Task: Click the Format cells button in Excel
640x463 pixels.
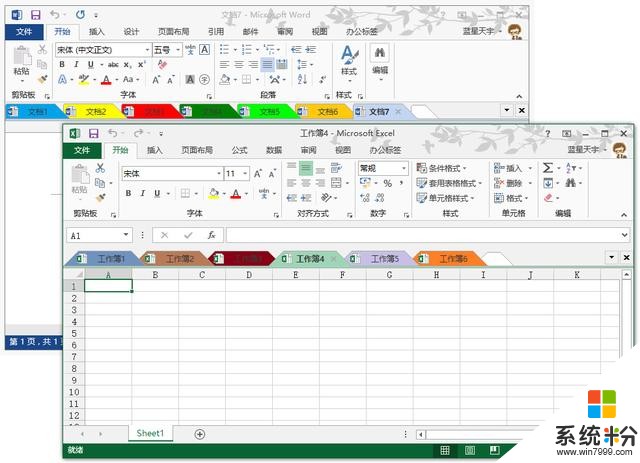Action: point(511,198)
